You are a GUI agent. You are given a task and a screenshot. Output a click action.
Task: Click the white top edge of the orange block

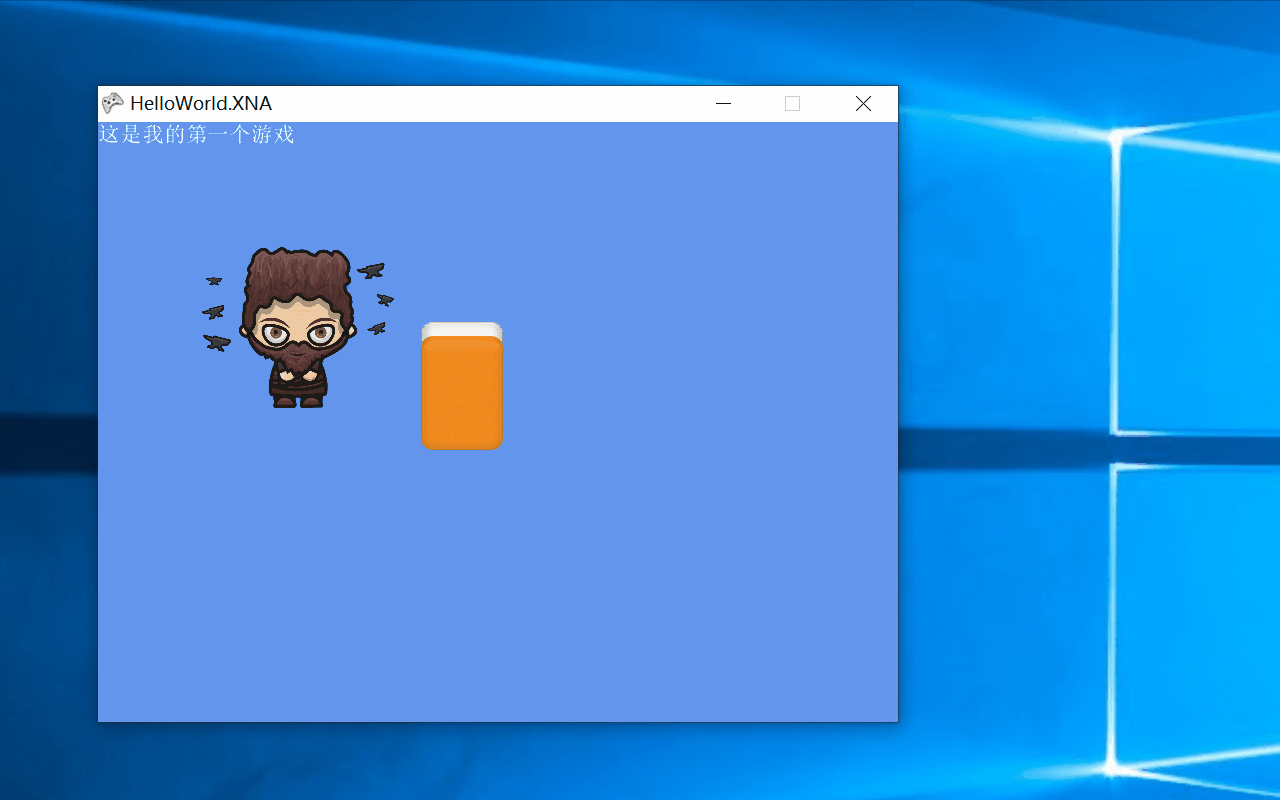click(462, 329)
